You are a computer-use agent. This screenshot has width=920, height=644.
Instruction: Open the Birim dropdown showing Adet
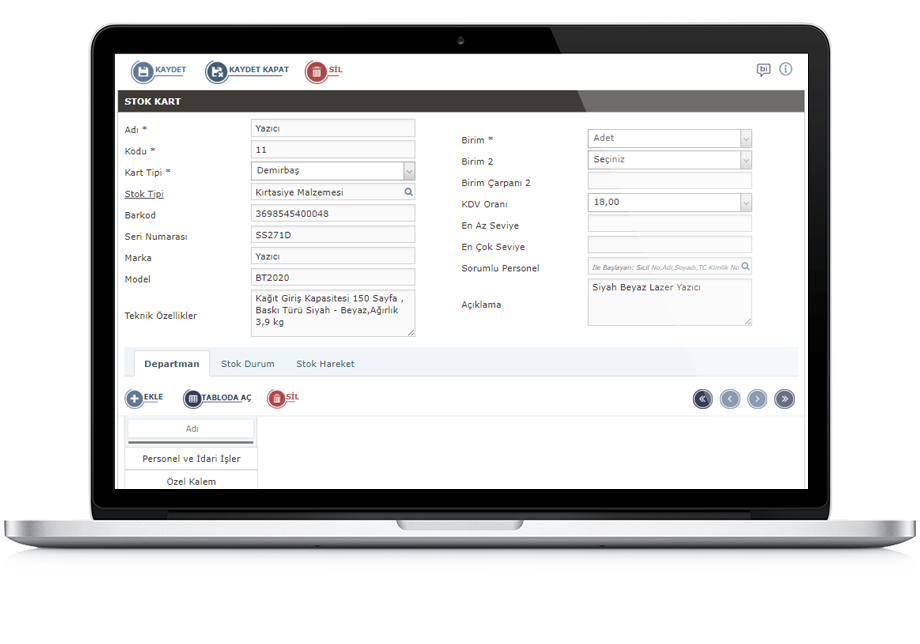[745, 139]
